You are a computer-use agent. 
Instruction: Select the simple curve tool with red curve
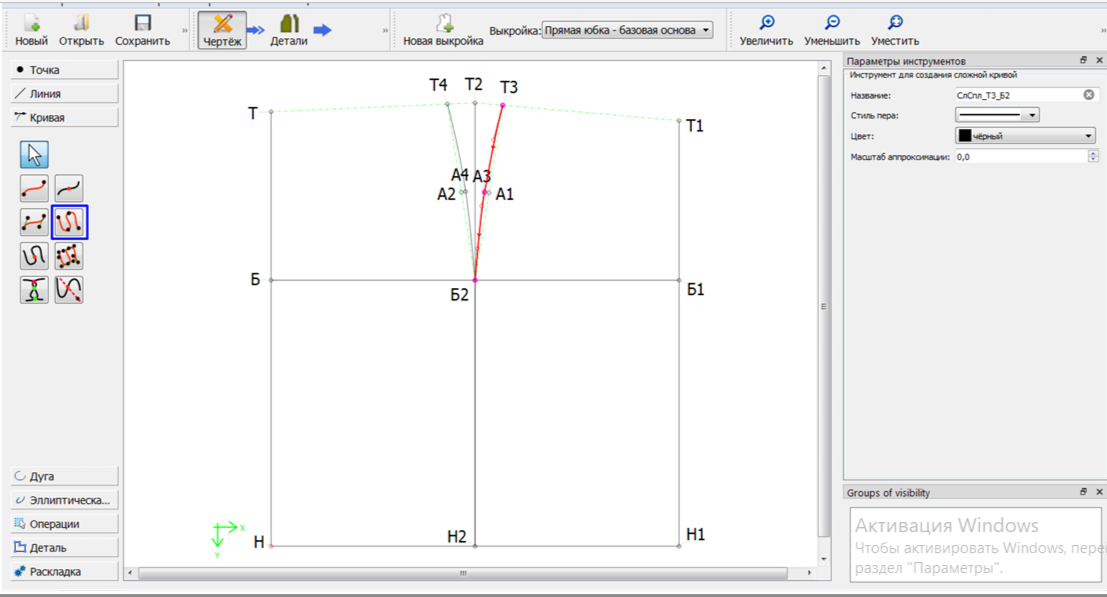tap(35, 188)
